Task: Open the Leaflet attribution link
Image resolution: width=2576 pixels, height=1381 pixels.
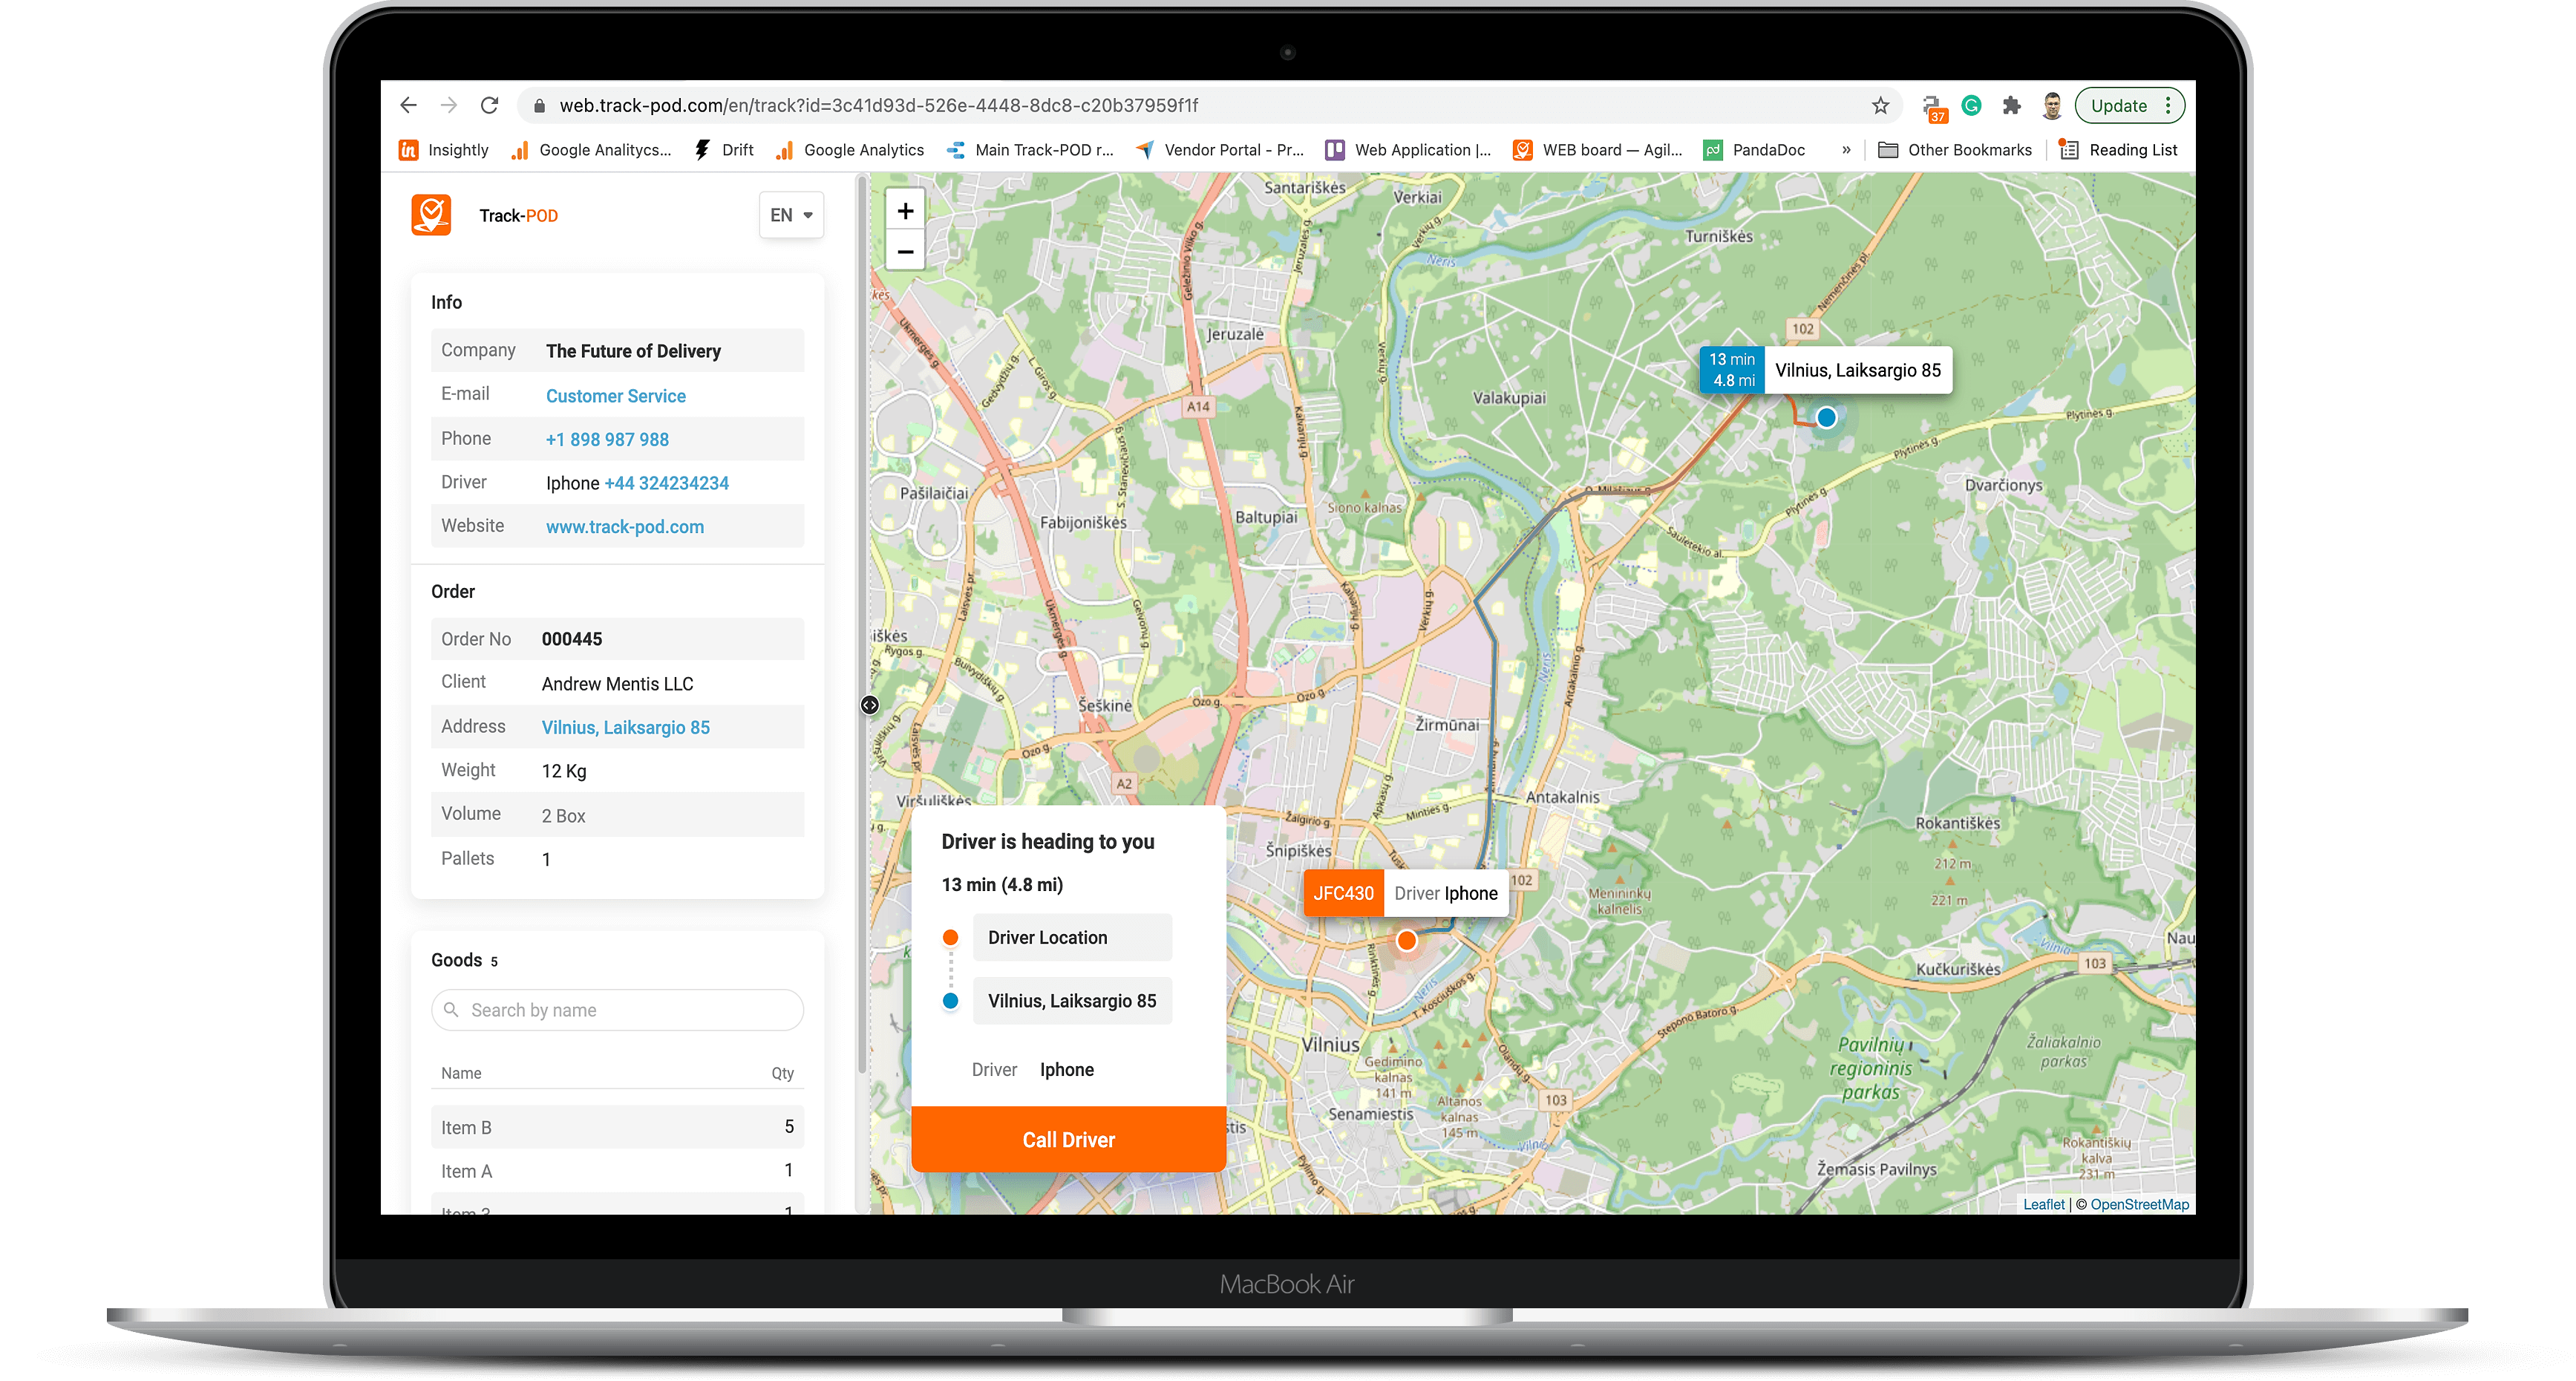Action: 2043,1204
